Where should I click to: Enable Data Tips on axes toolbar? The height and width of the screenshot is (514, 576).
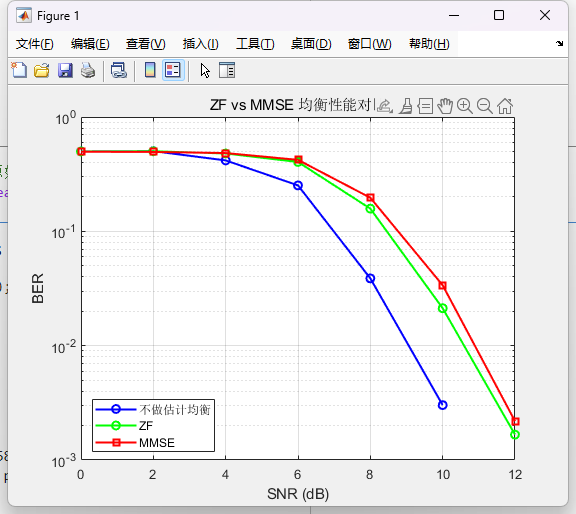tap(425, 106)
